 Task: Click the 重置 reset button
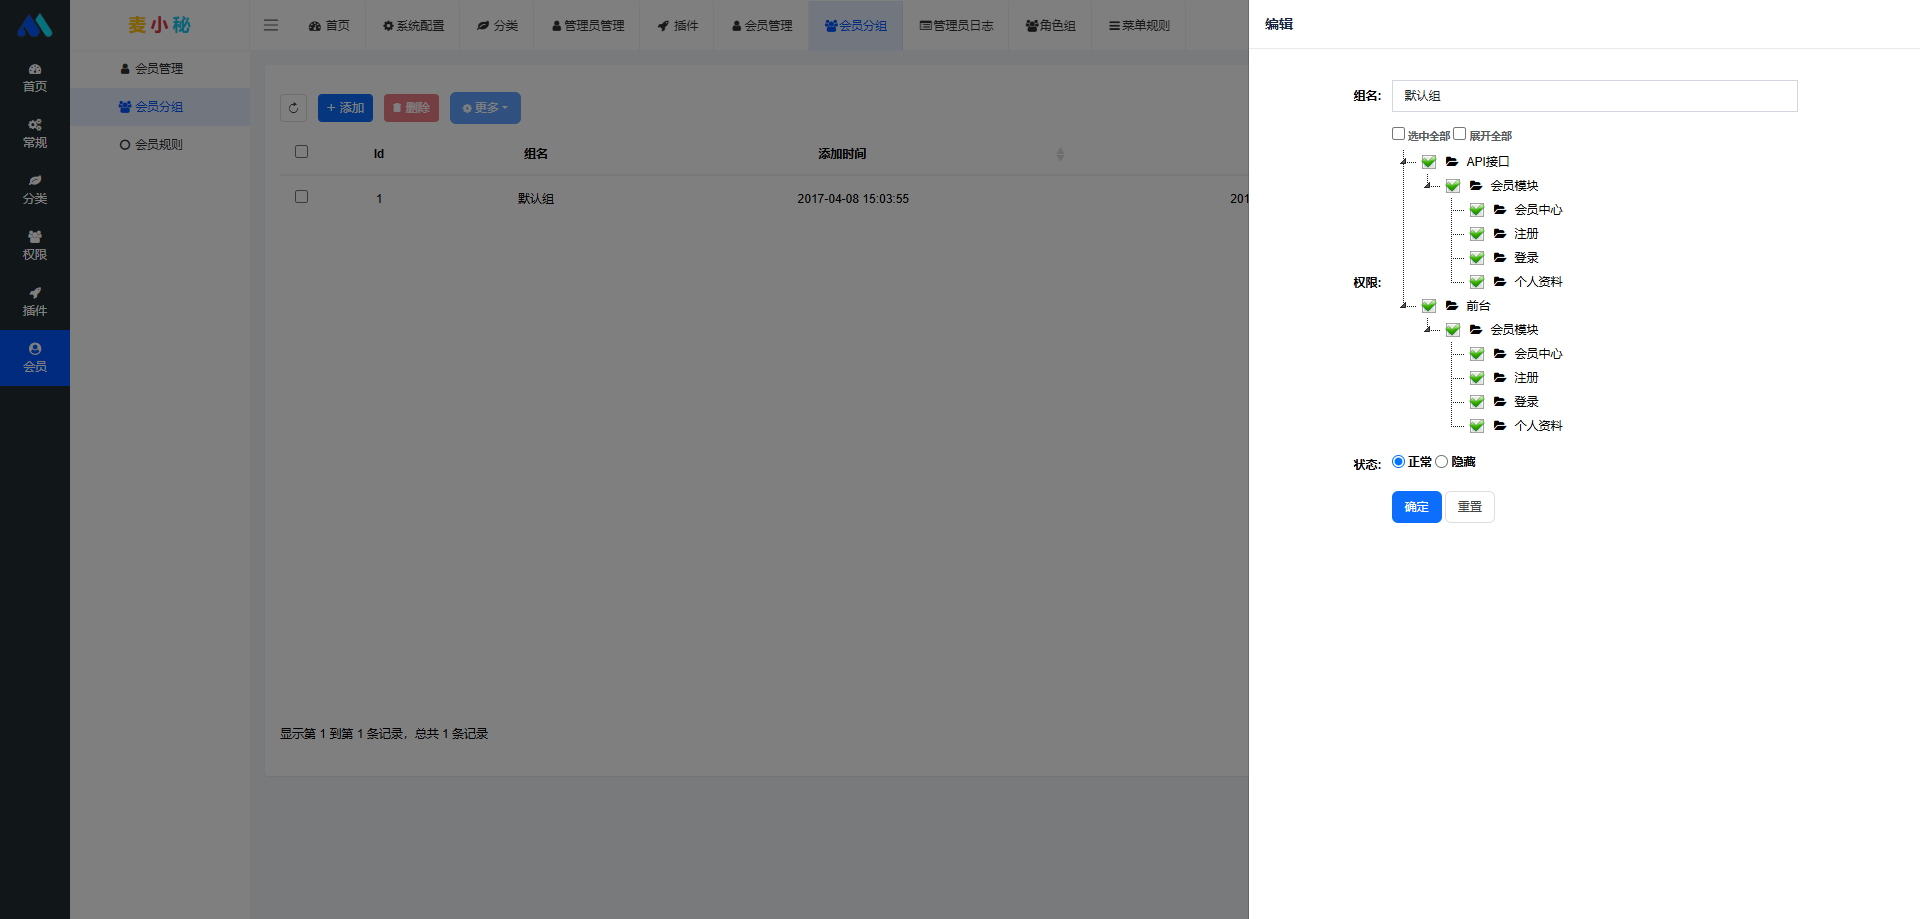click(x=1469, y=507)
